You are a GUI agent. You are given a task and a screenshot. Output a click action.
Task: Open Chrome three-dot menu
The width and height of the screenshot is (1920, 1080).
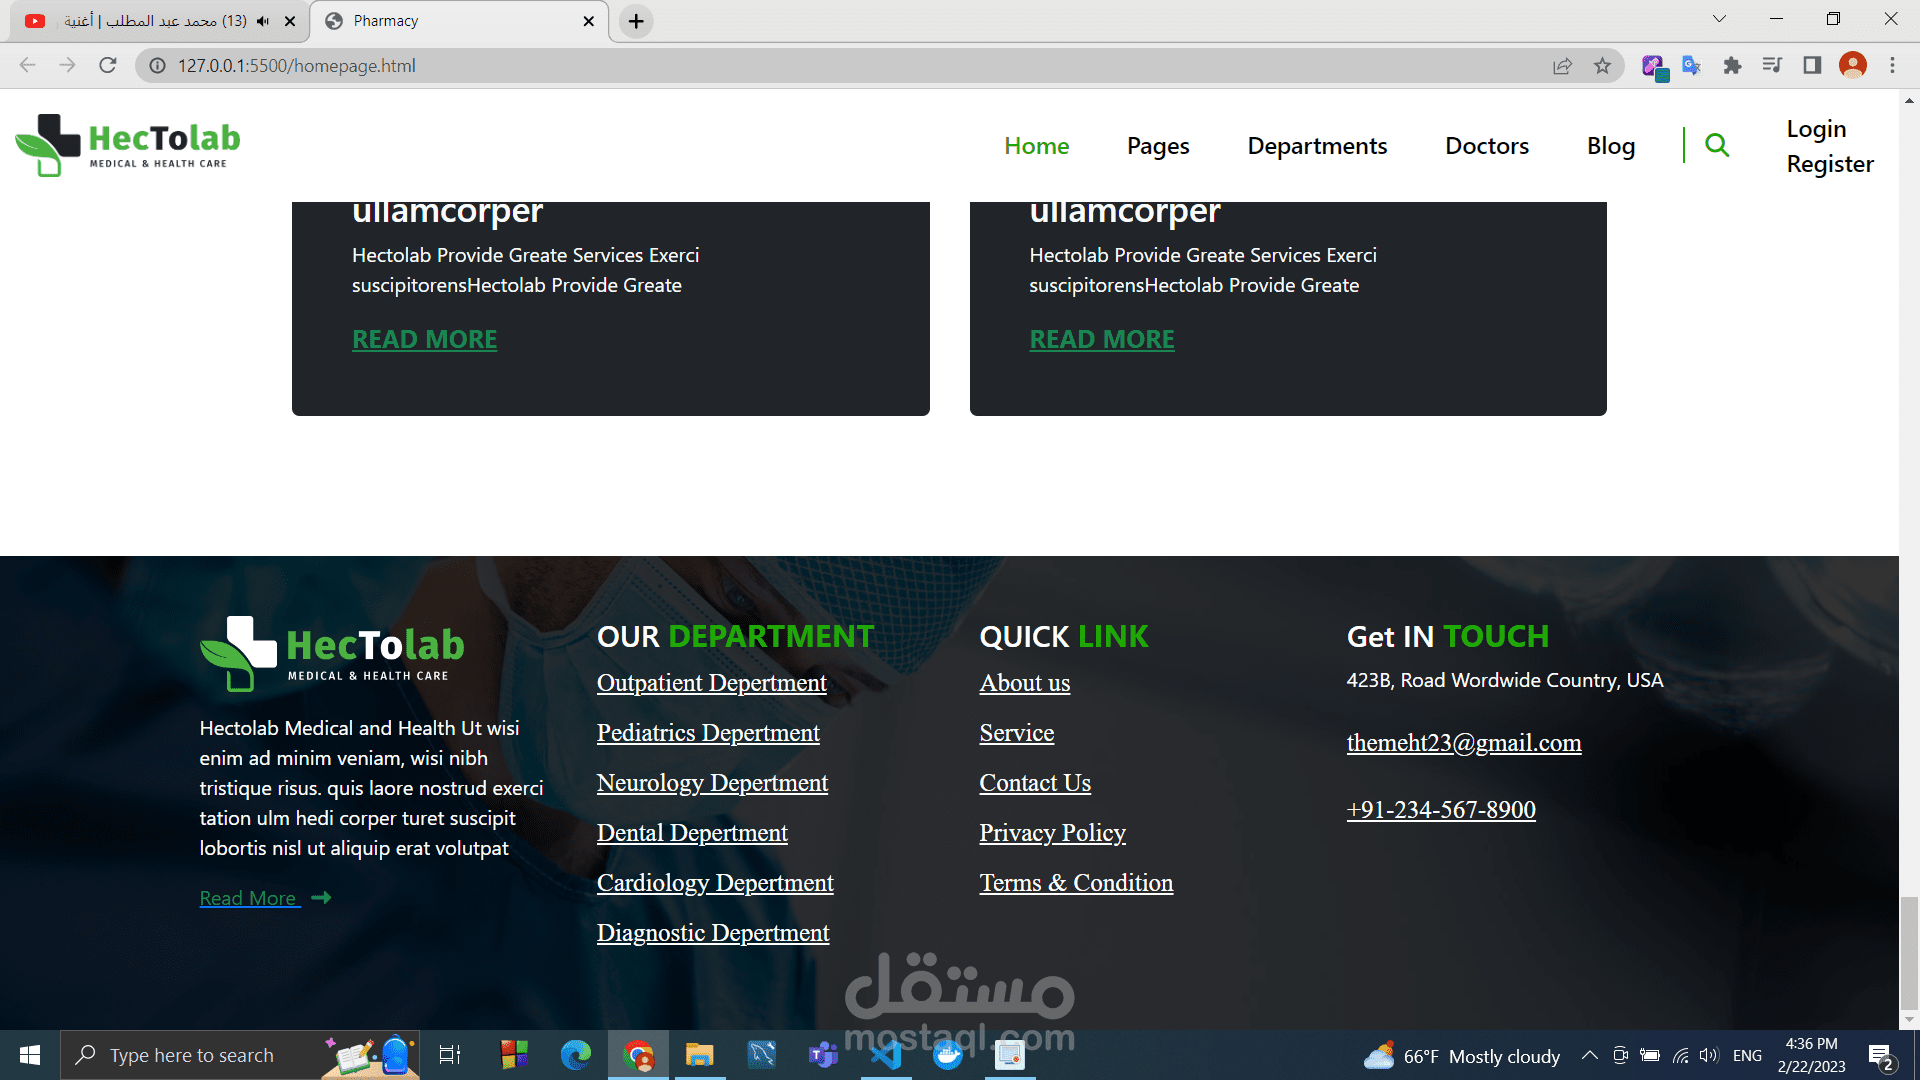(1892, 66)
